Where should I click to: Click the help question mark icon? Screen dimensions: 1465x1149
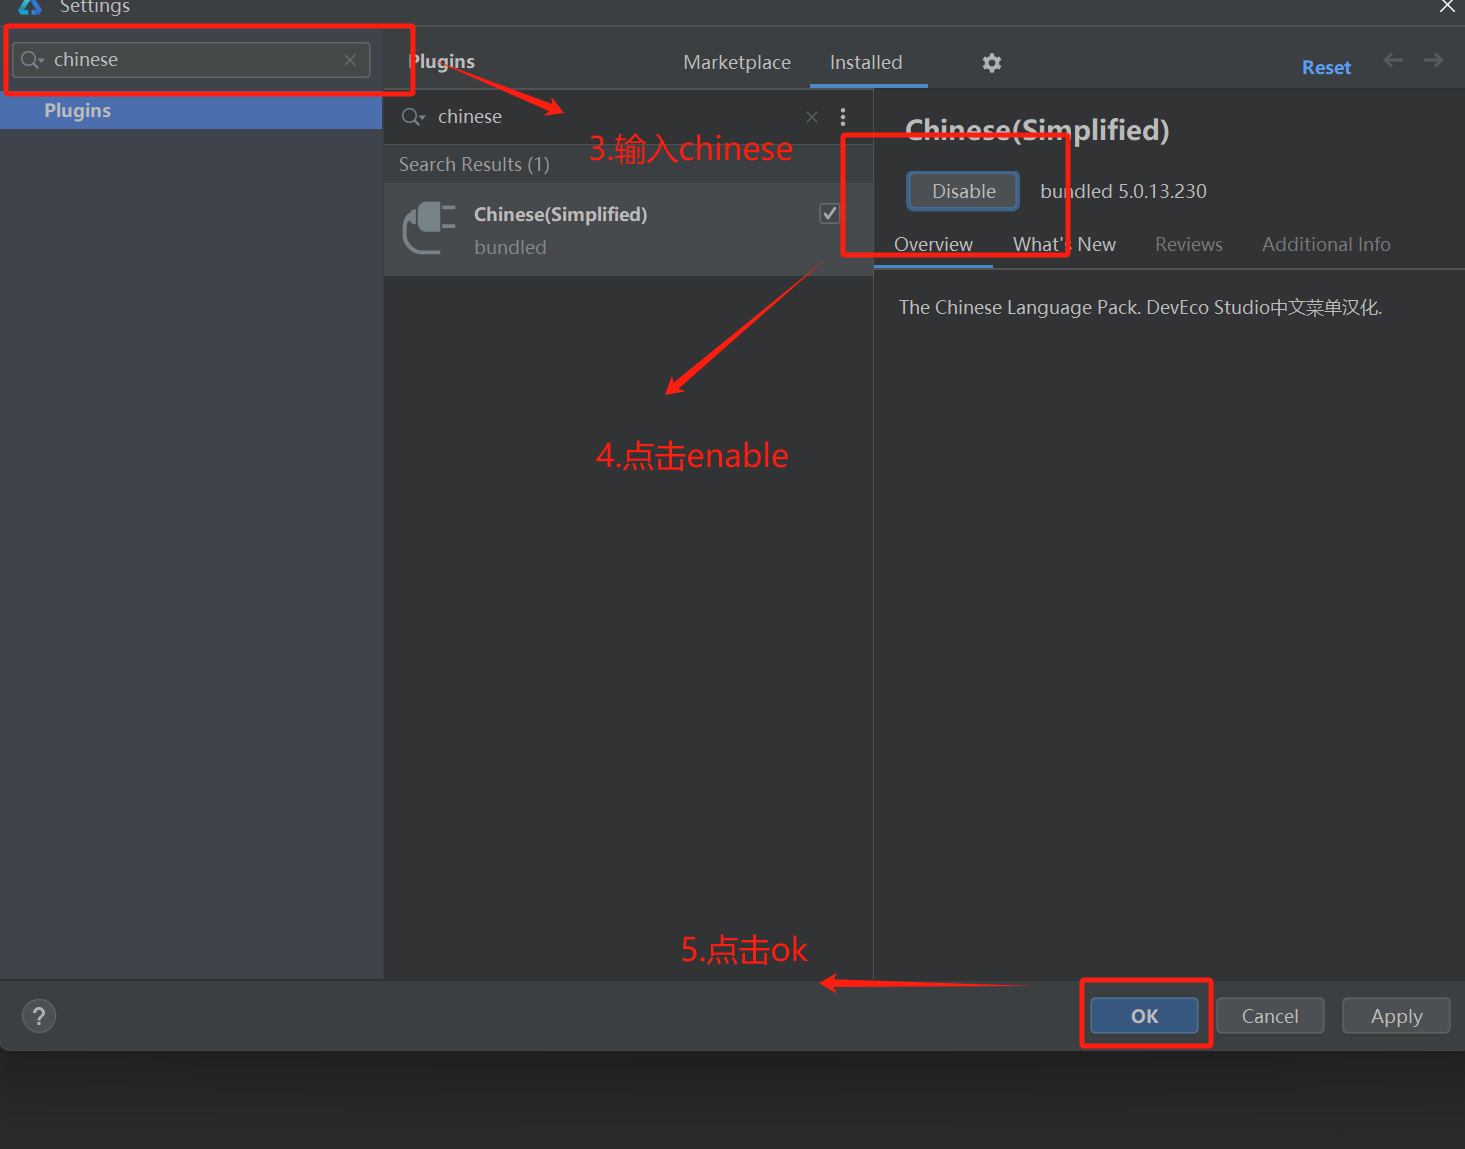pos(39,1015)
